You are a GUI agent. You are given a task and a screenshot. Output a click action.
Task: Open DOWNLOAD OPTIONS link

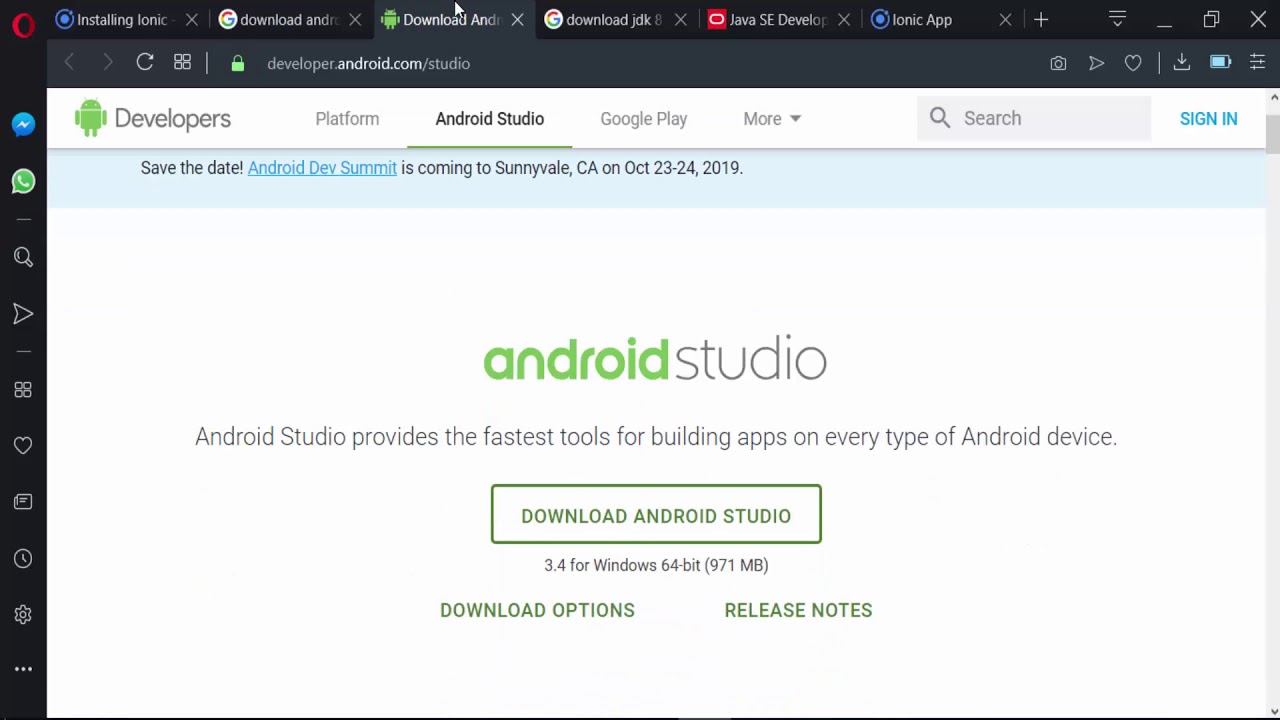pyautogui.click(x=537, y=610)
